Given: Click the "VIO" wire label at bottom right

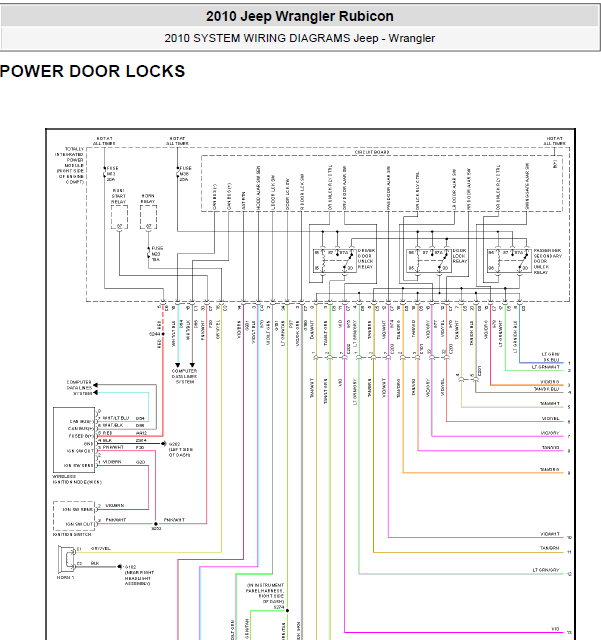Looking at the screenshot, I should 555,629.
